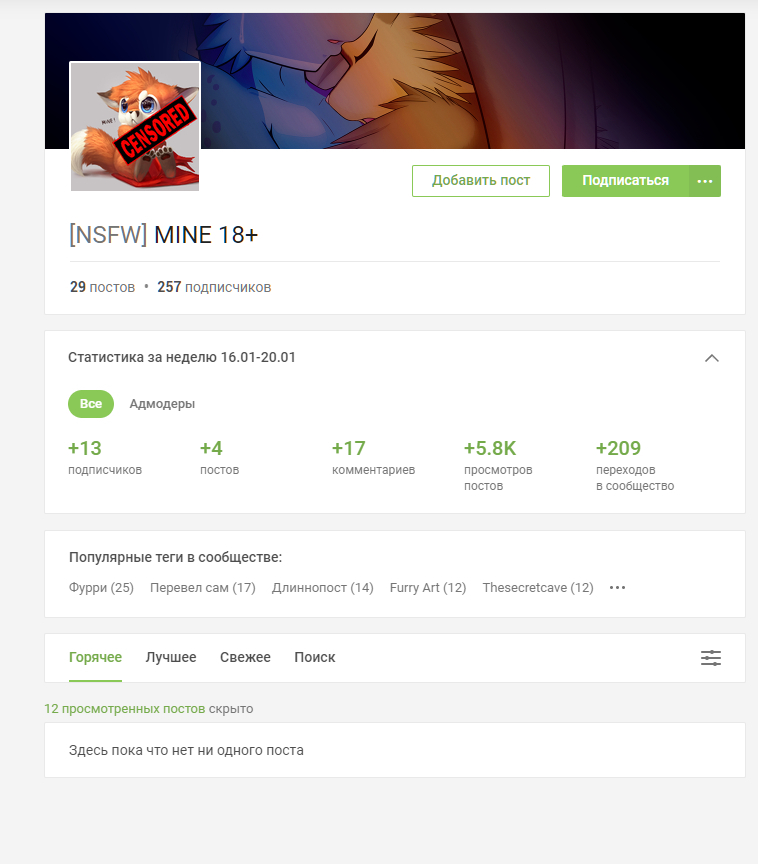Switch statistics to Адмодеры
This screenshot has height=864, width=758.
point(162,404)
